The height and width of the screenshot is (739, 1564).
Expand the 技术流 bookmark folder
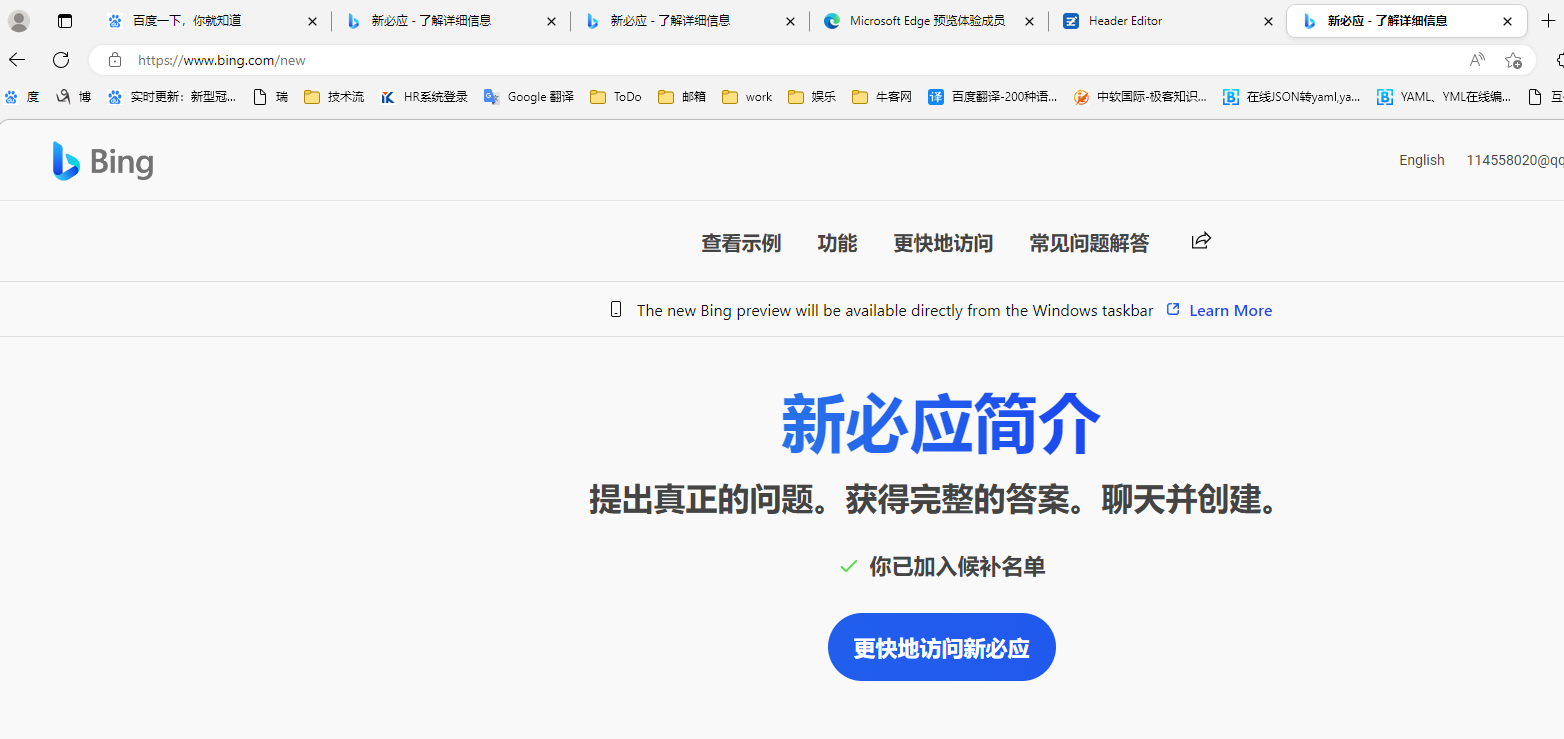point(334,97)
